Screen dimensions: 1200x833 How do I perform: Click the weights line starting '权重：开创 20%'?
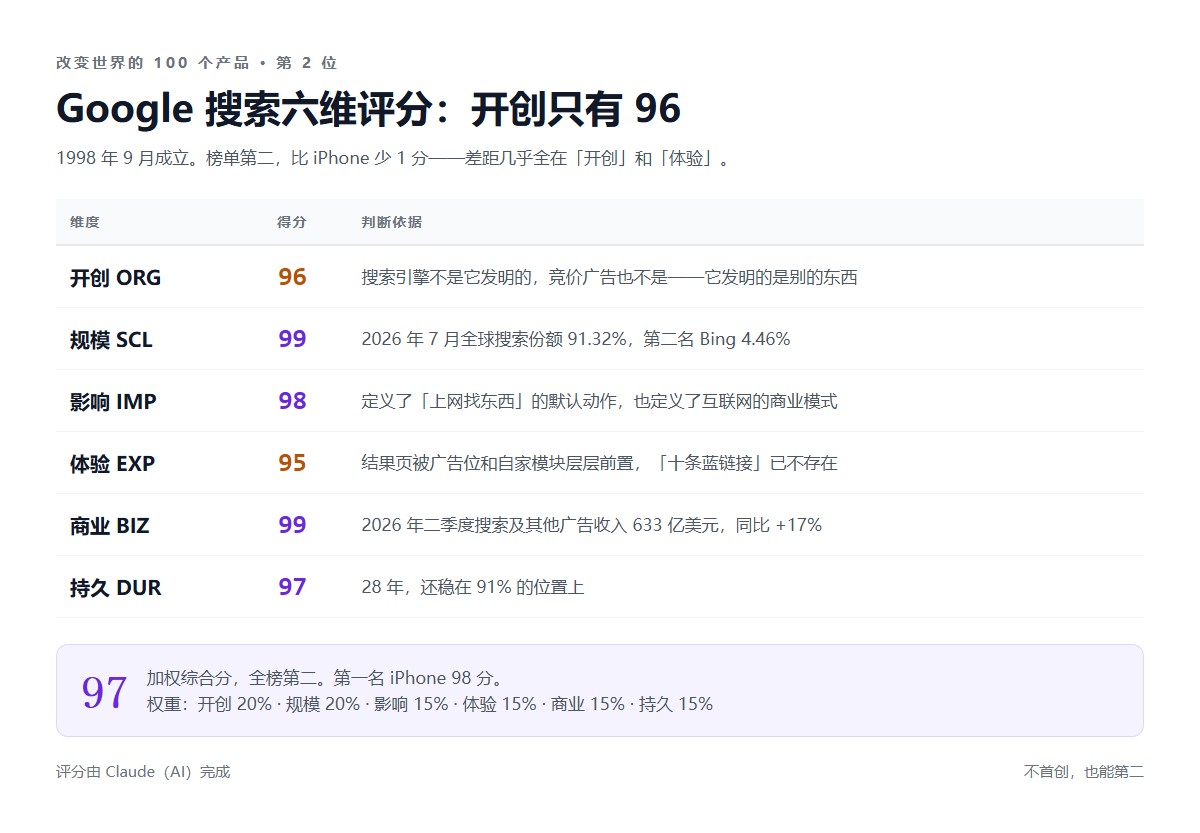point(430,704)
